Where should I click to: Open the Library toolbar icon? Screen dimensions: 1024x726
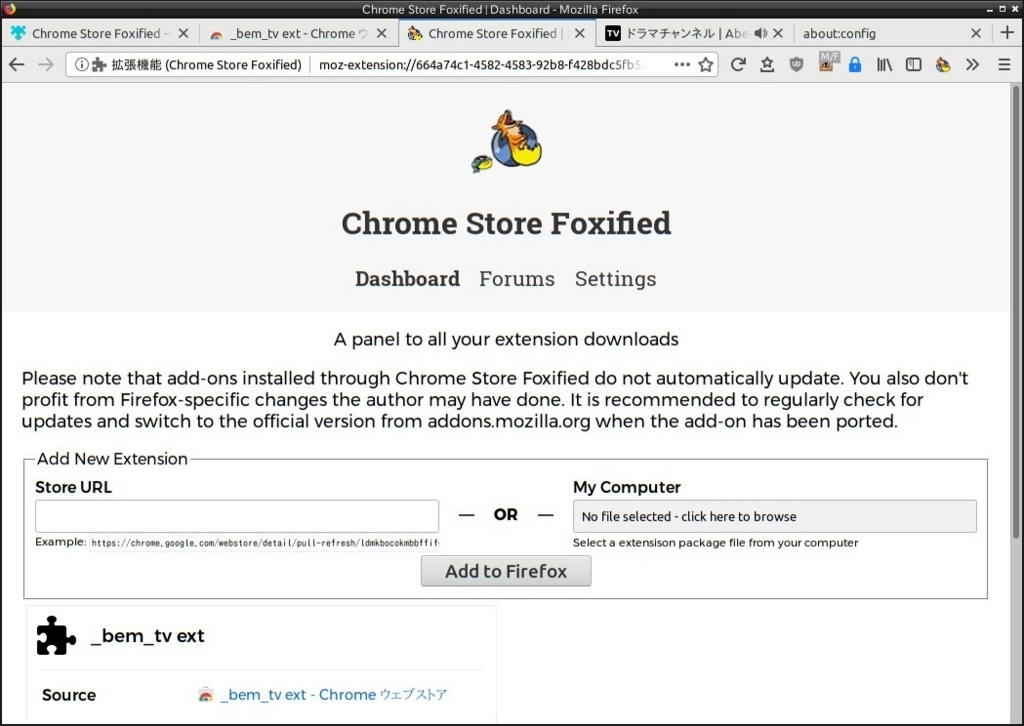pyautogui.click(x=884, y=64)
